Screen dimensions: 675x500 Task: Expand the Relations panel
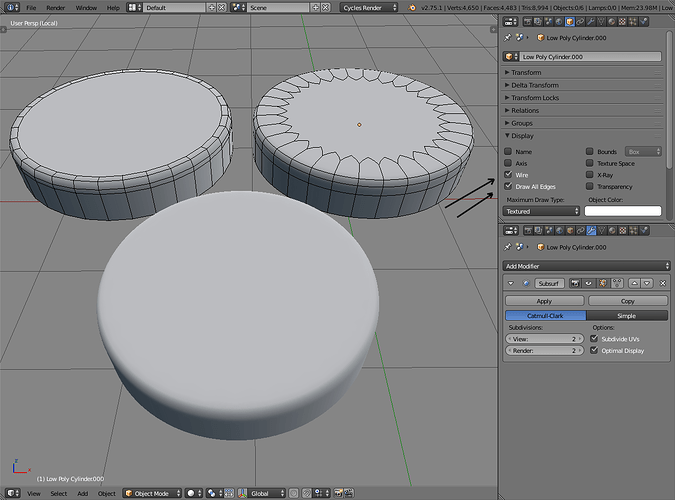coord(583,110)
